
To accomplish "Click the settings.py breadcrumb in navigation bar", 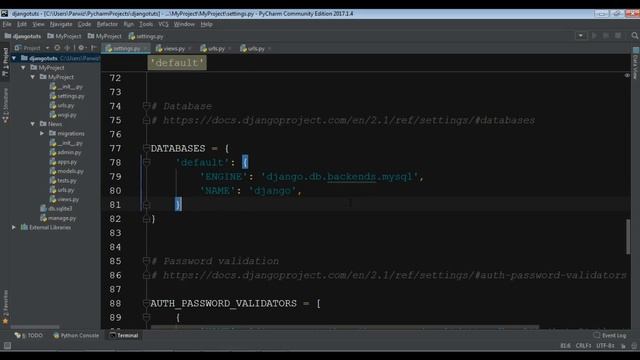I will (146, 36).
